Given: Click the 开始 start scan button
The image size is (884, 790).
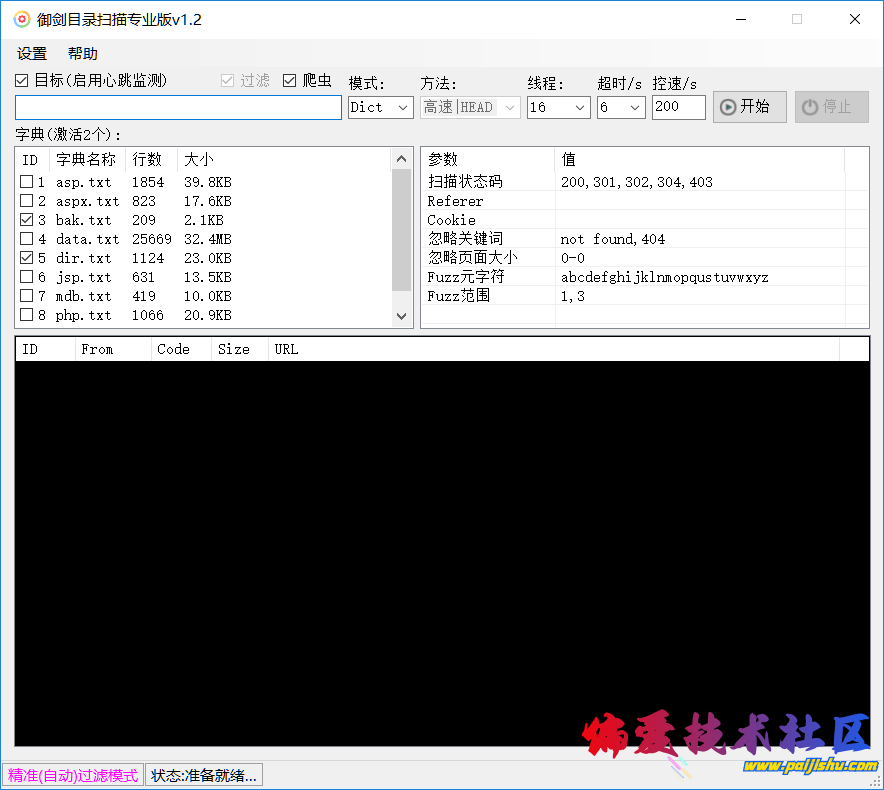Looking at the screenshot, I should 749,107.
